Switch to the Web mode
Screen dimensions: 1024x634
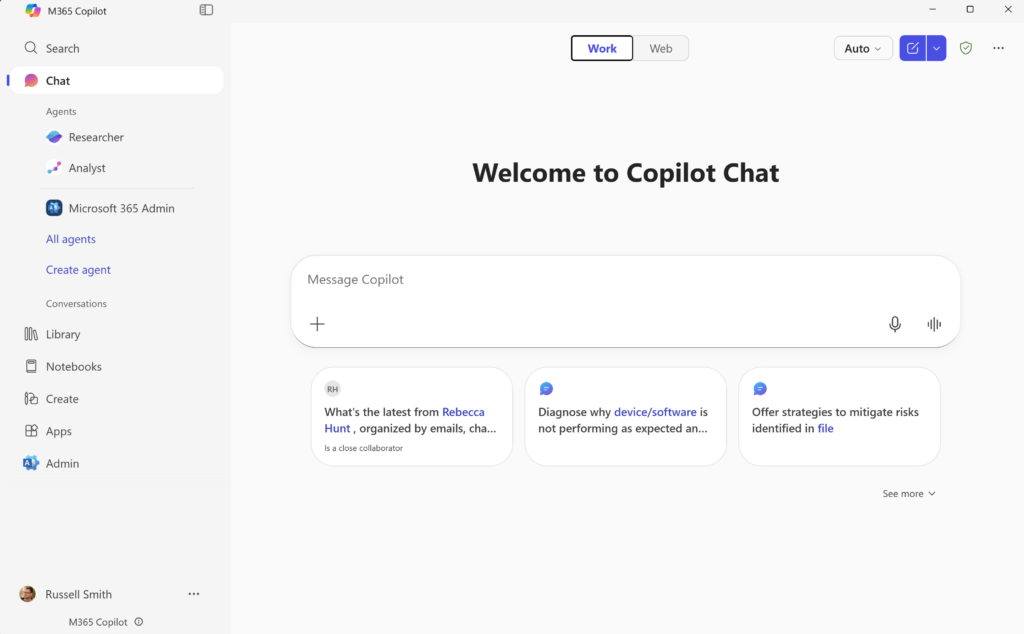[x=661, y=47]
